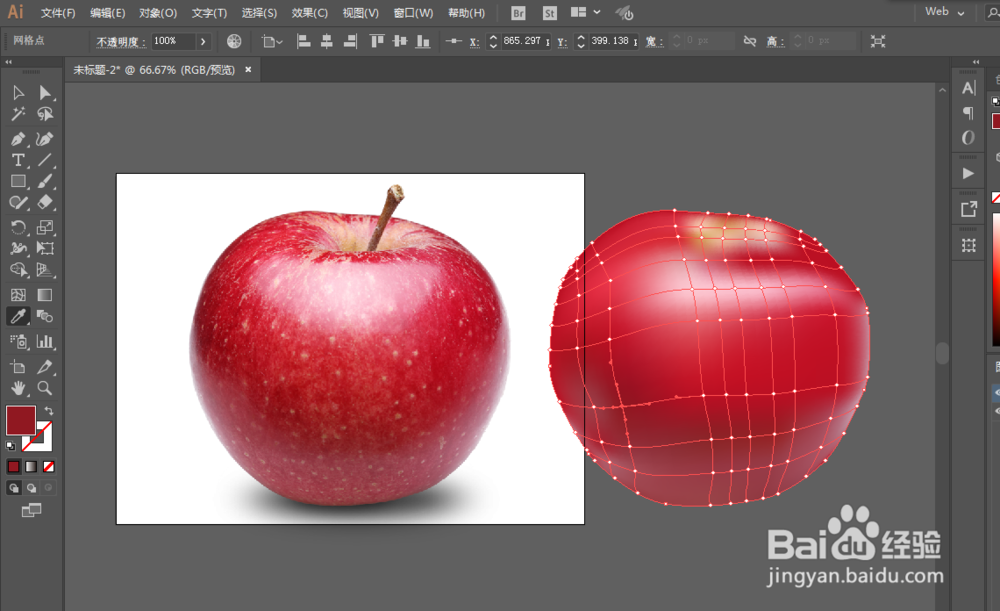
Task: Swap fill and stroke colors
Action: click(x=48, y=411)
